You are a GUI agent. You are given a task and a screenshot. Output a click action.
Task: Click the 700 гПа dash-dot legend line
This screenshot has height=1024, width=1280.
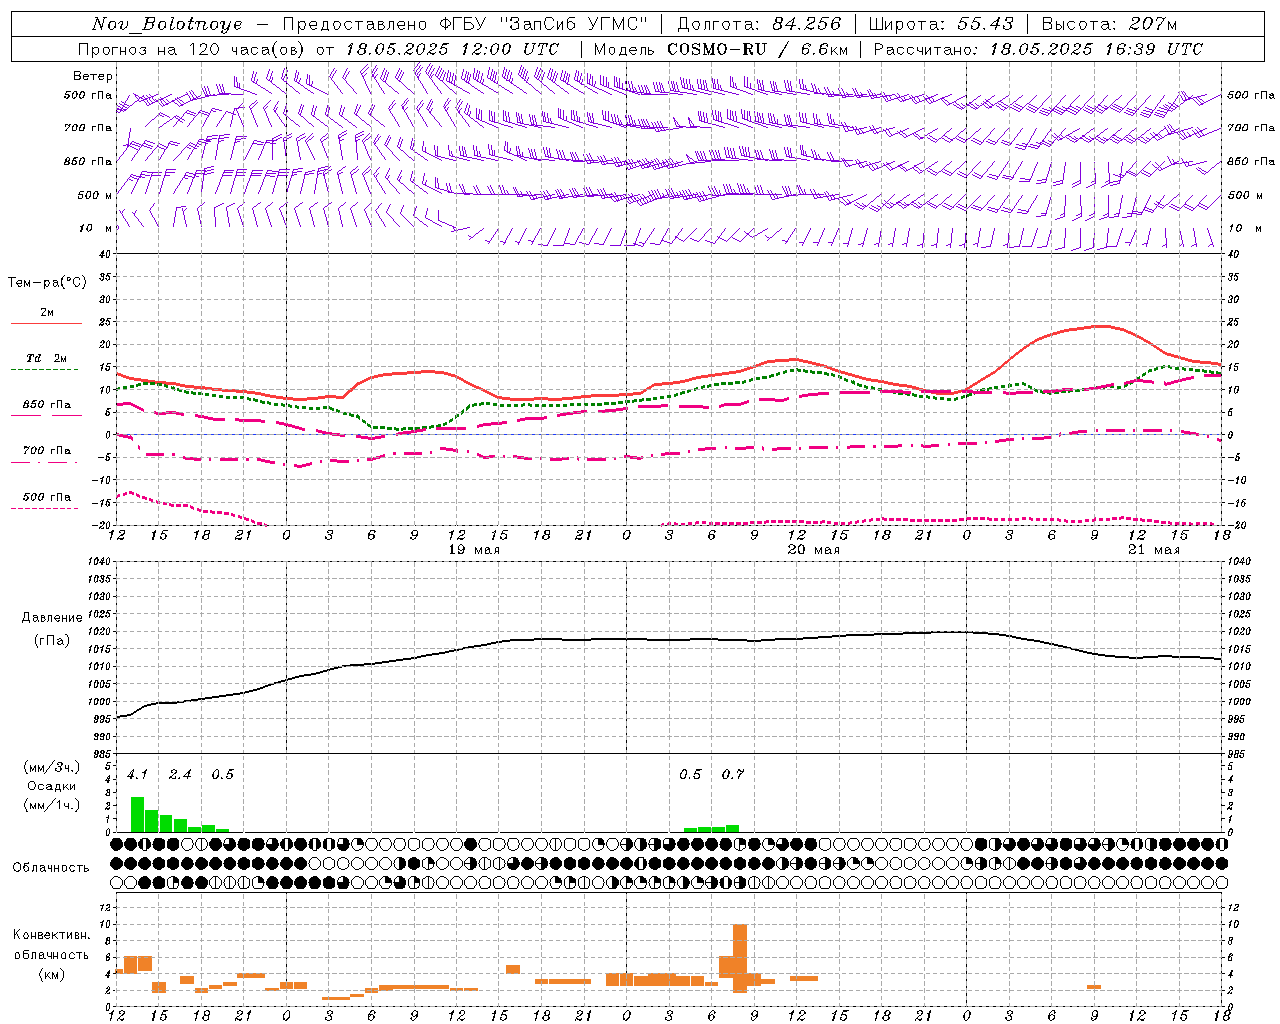45,463
